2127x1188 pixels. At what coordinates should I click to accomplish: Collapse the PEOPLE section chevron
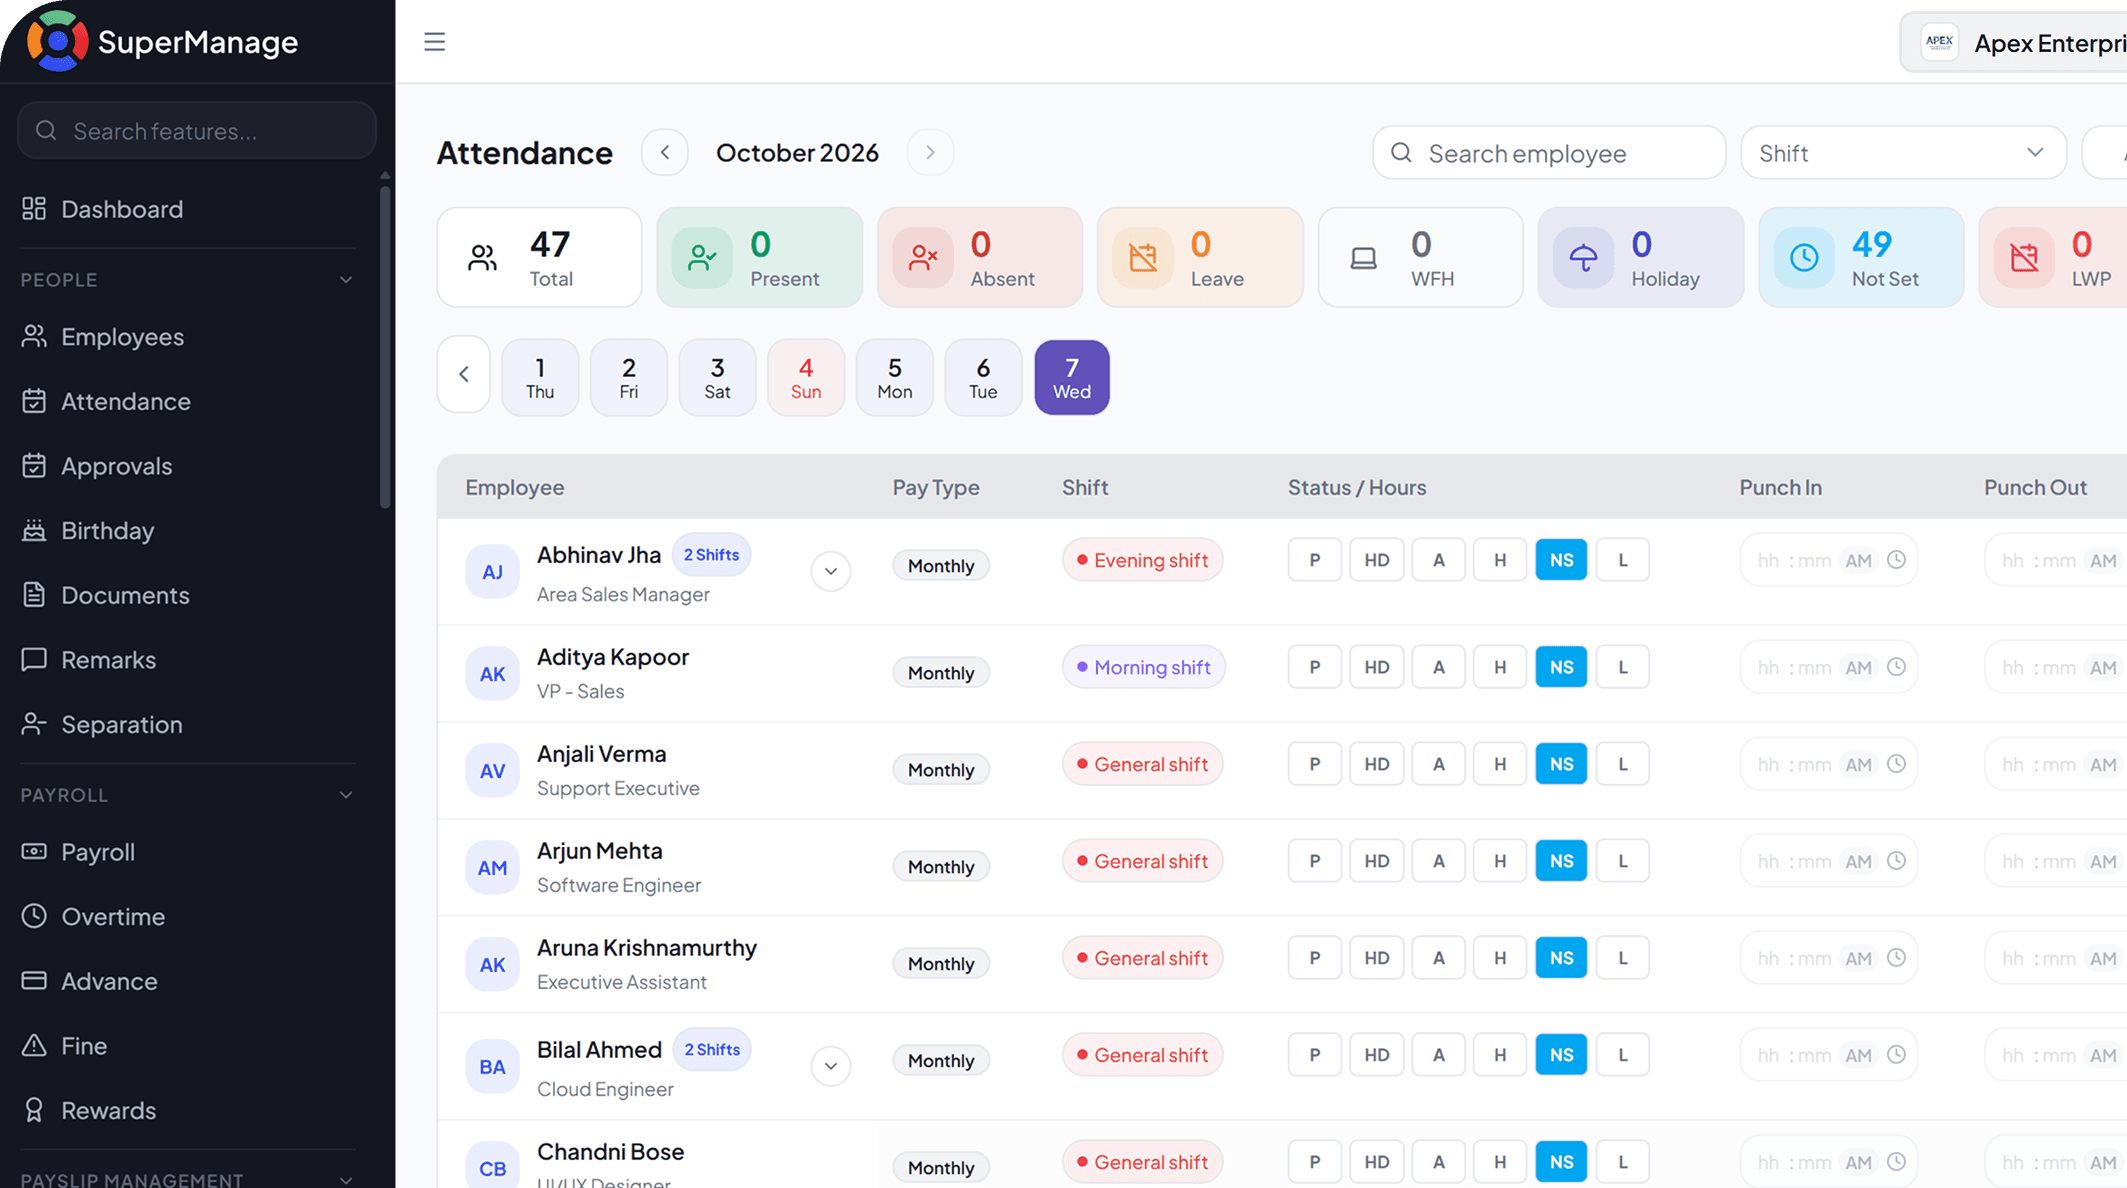[x=346, y=280]
